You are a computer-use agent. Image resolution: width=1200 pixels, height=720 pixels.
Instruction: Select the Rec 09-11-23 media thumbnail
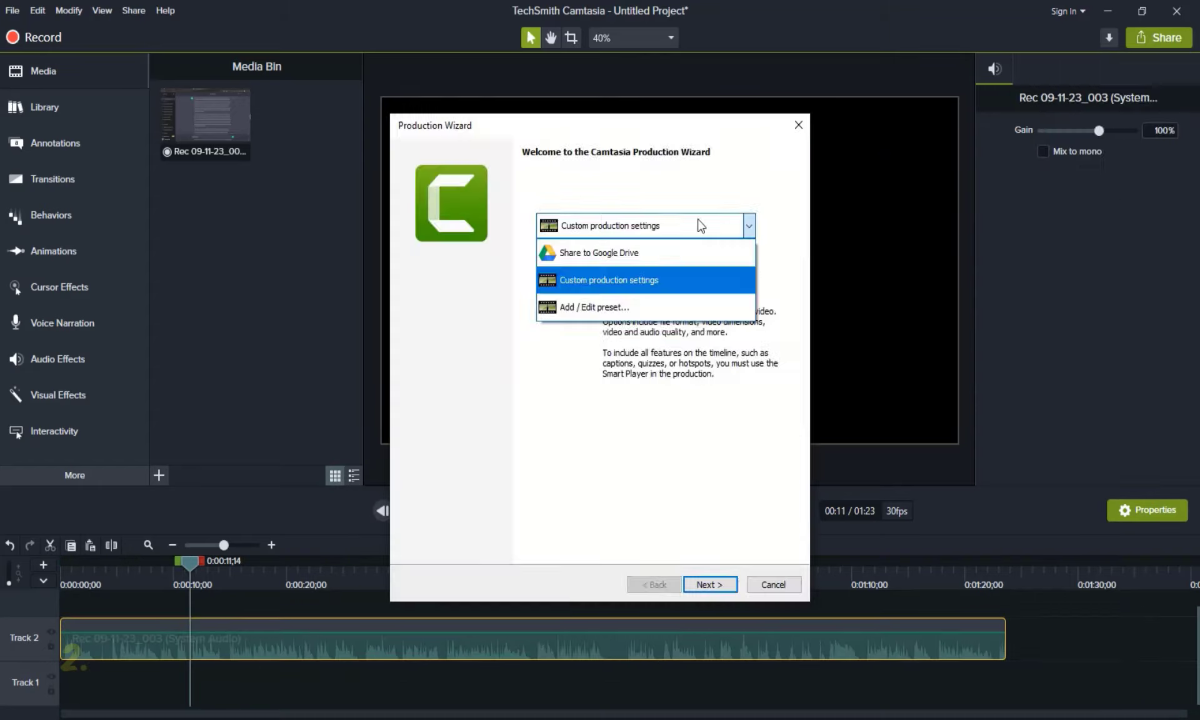pyautogui.click(x=205, y=116)
